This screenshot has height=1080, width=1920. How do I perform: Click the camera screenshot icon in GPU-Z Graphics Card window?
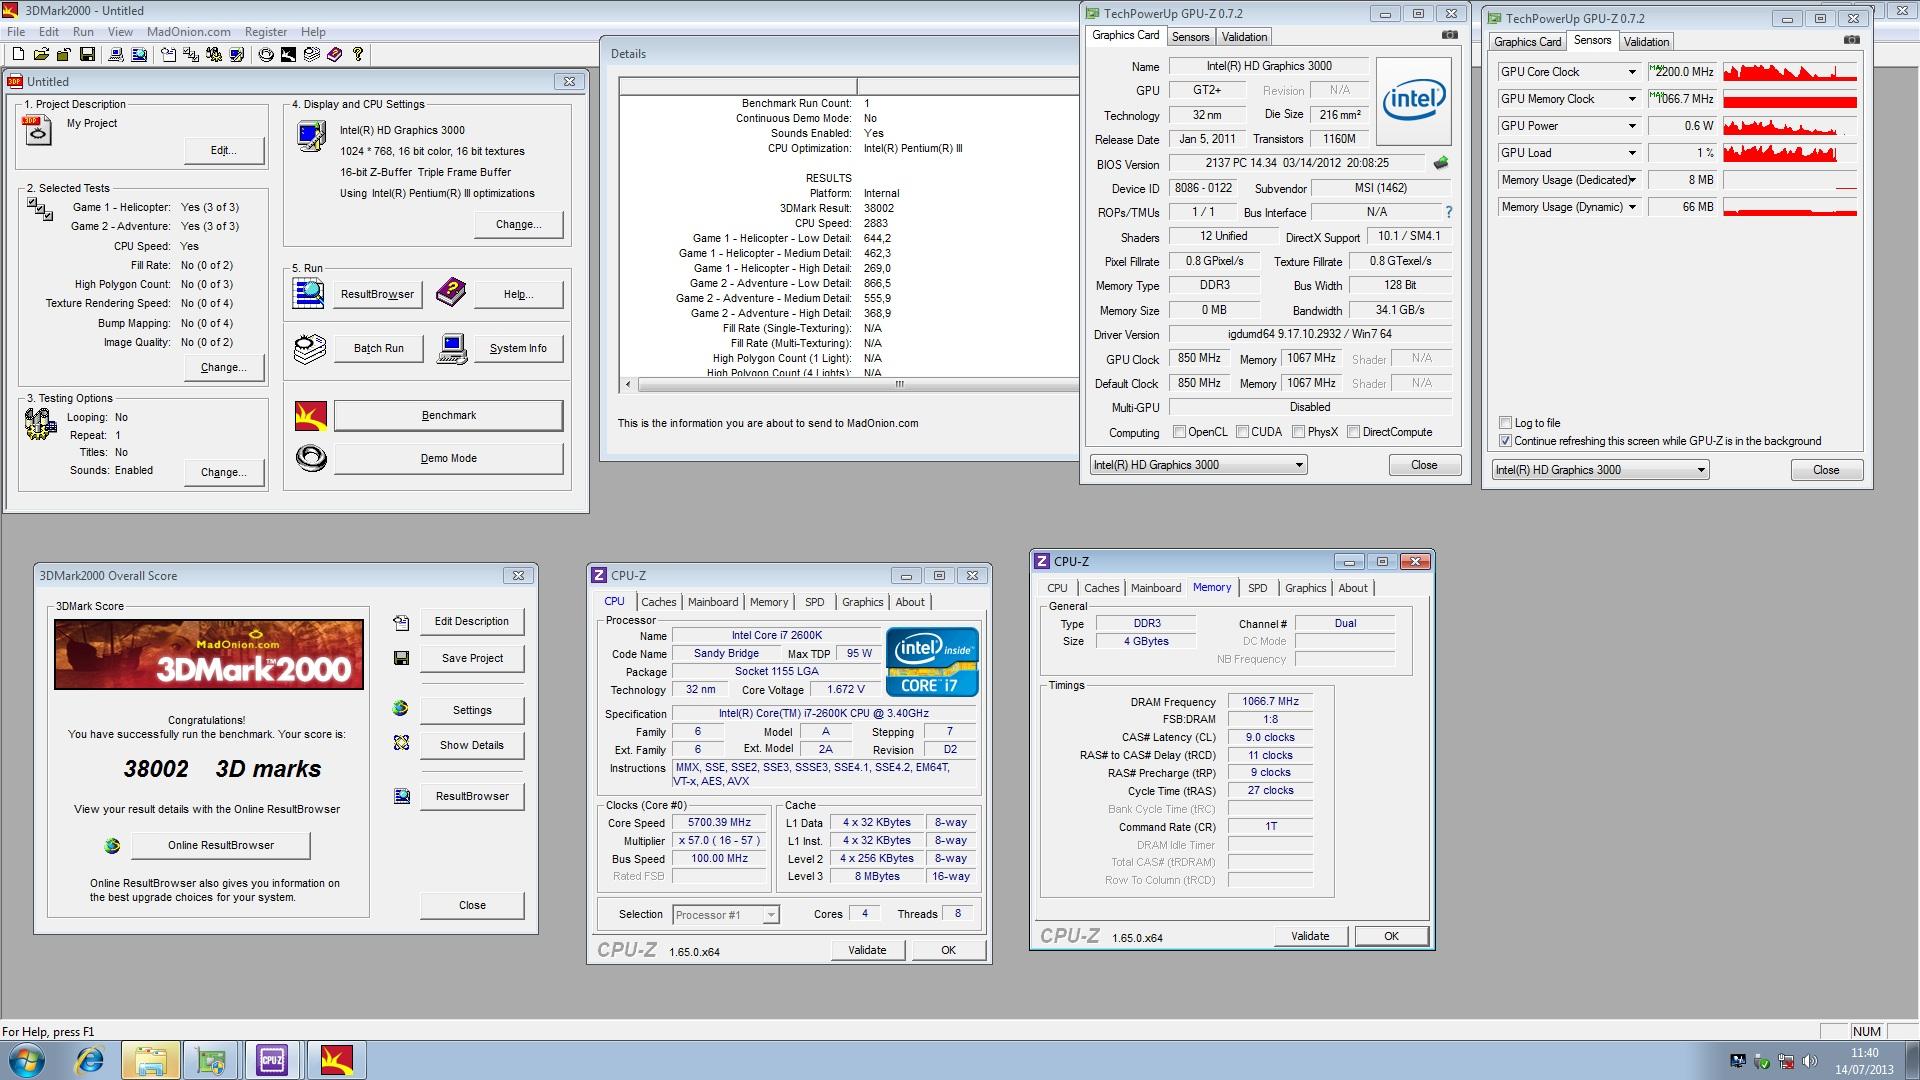tap(1449, 35)
